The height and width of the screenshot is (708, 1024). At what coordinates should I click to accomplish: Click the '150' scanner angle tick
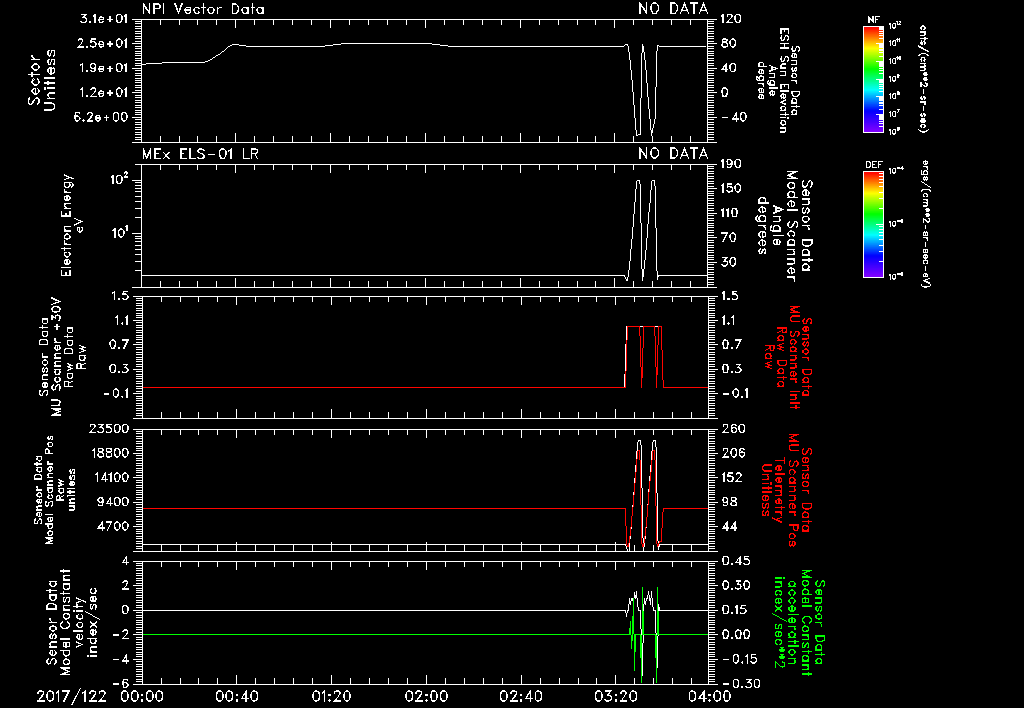click(x=731, y=188)
